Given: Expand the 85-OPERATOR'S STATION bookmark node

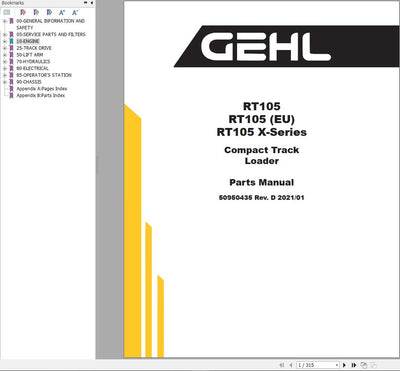Looking at the screenshot, I should point(5,75).
